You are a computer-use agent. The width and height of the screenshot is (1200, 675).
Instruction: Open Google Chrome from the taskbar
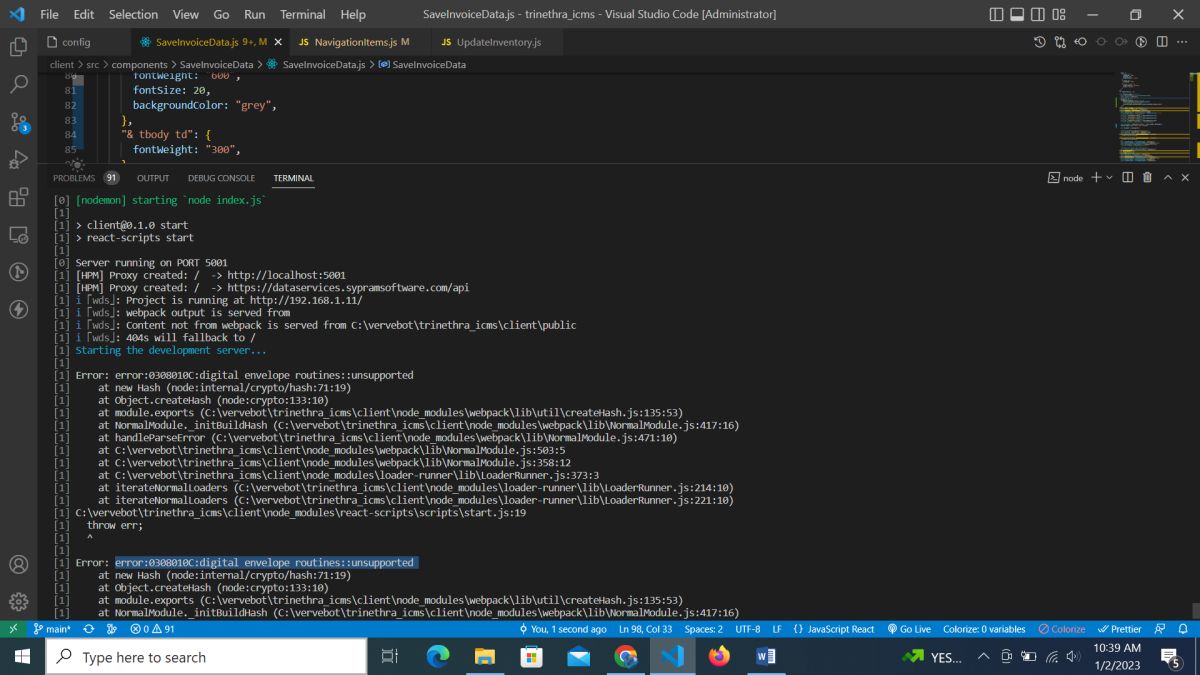click(626, 657)
